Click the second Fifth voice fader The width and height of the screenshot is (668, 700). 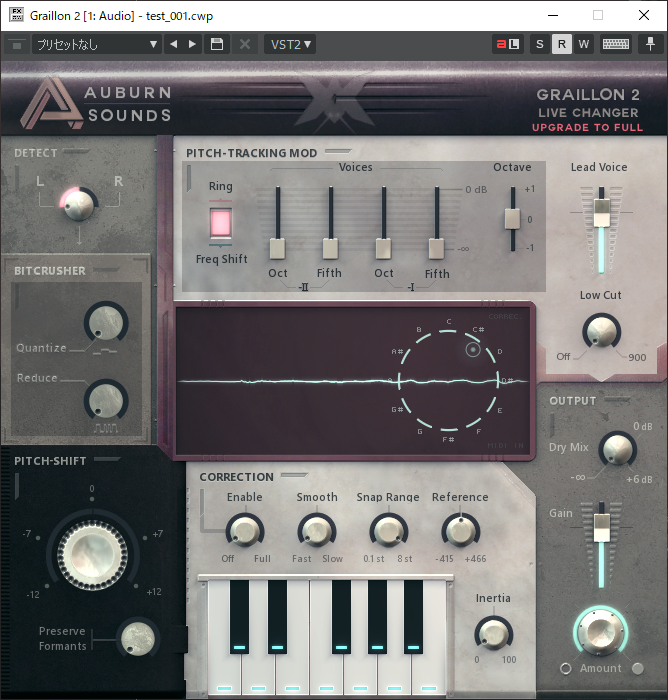pos(436,249)
